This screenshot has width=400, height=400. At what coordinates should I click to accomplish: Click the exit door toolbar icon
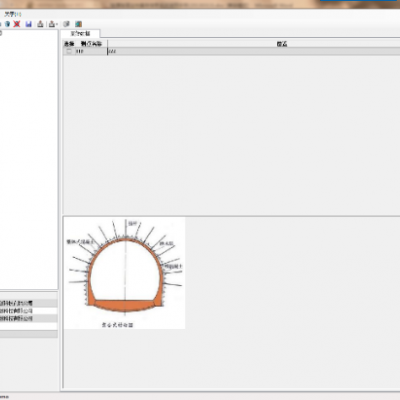point(78,24)
